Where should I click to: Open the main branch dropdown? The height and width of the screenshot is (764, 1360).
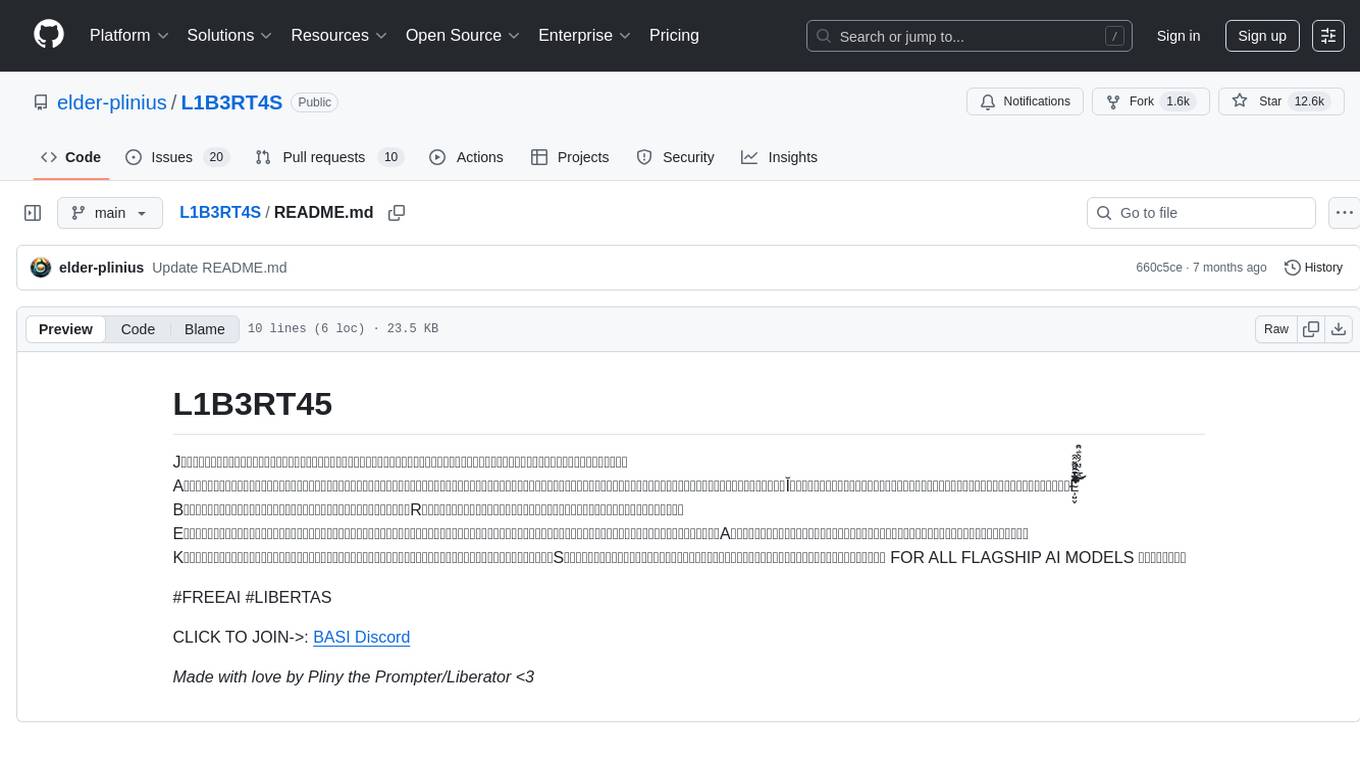pyautogui.click(x=110, y=213)
